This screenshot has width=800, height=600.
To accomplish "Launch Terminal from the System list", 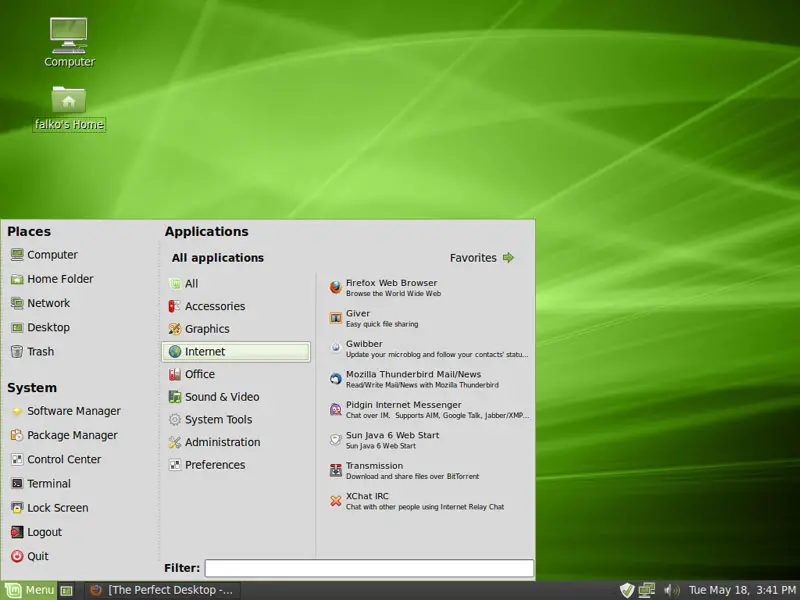I will tap(41, 484).
